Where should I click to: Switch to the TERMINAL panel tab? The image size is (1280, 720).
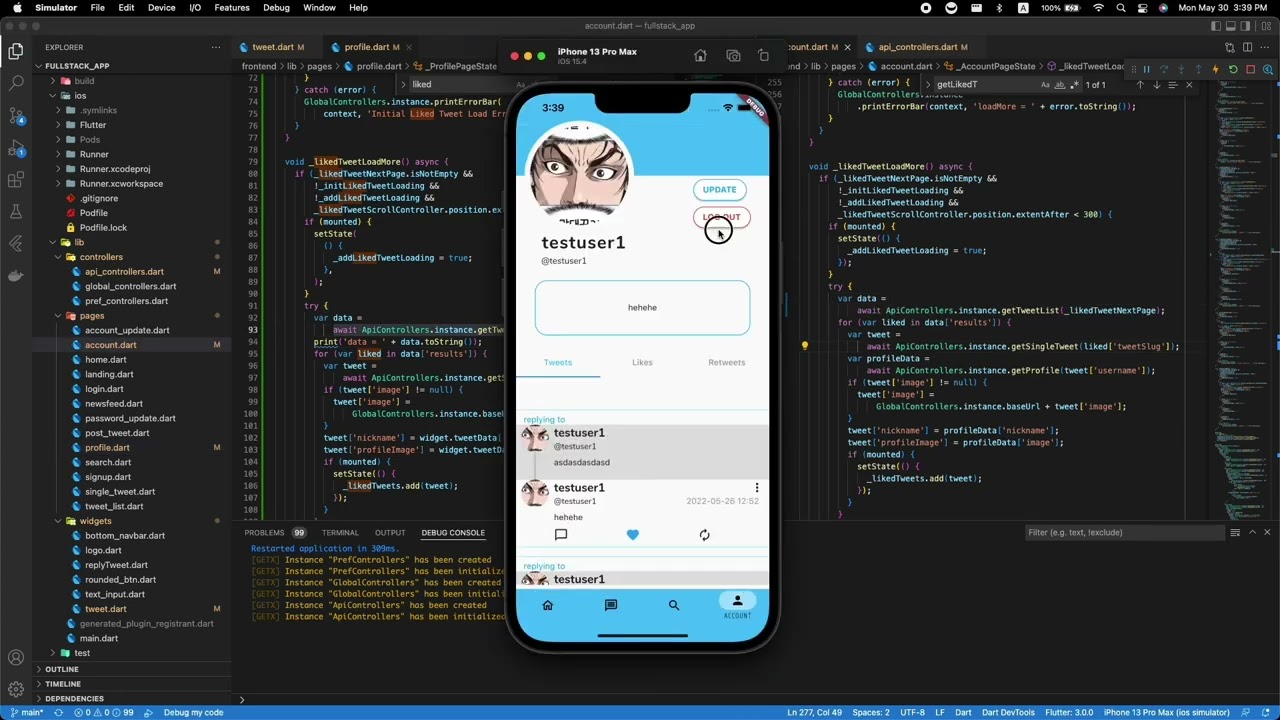coord(340,533)
